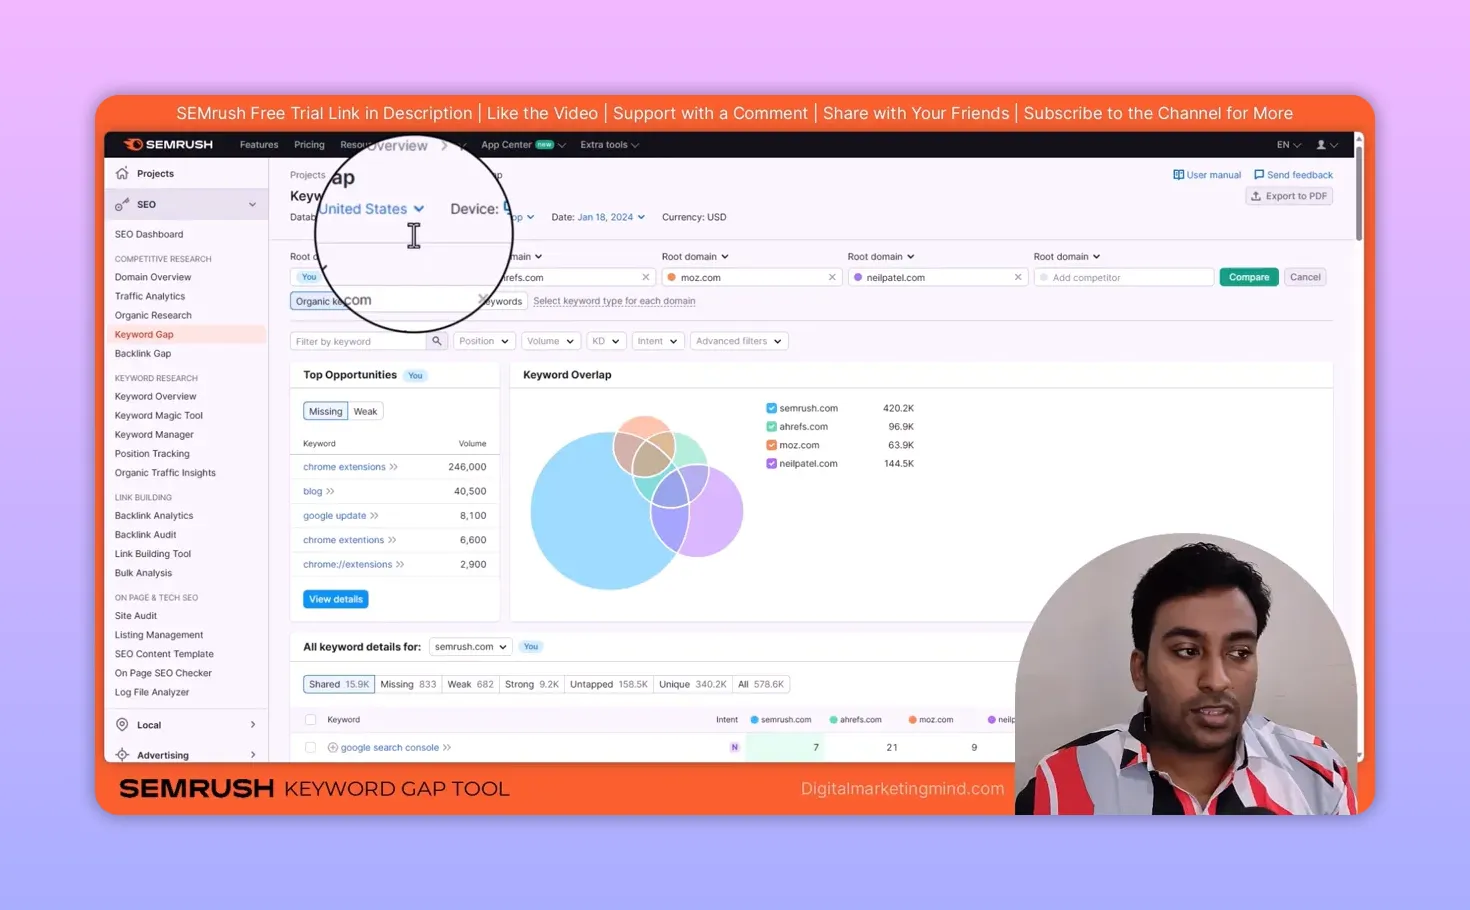Viewport: 1470px width, 910px height.
Task: Click arrows beside chrome extensions keyword
Action: (394, 467)
